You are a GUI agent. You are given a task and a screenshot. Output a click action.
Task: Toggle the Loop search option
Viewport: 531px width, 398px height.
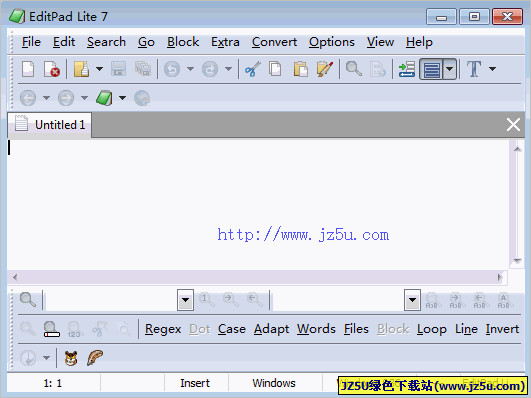tap(431, 329)
